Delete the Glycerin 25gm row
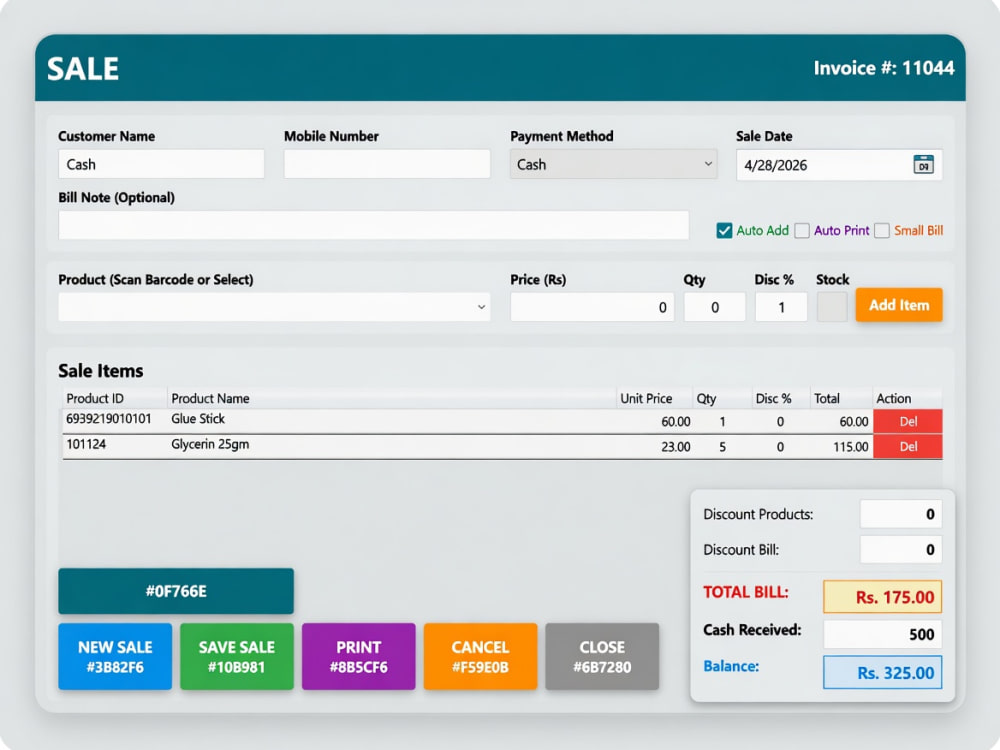Screen dimensions: 1000x750 tap(908, 447)
